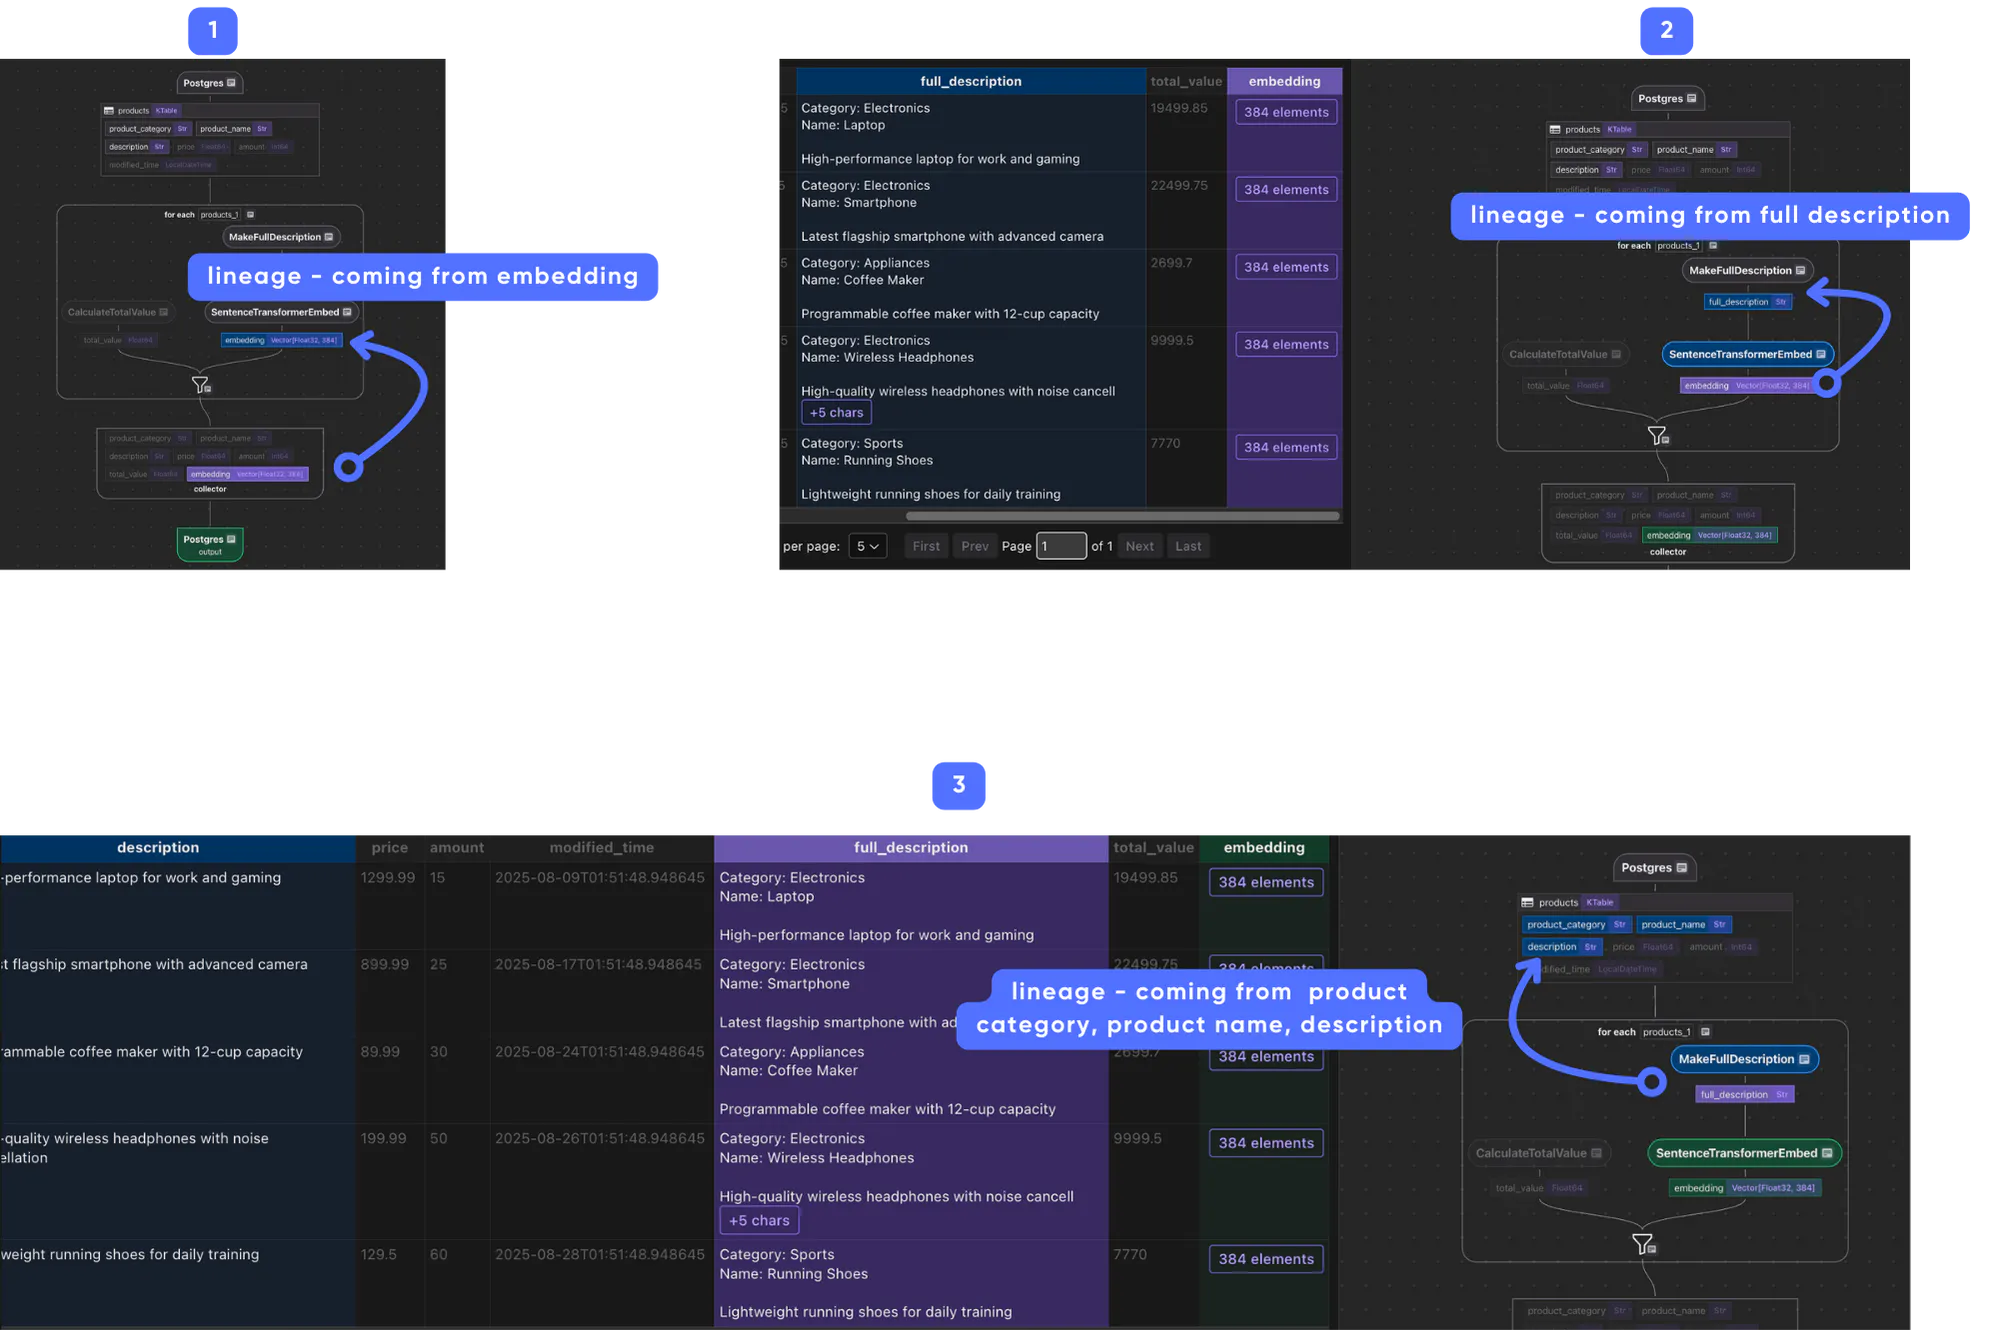This screenshot has width=1989, height=1330.
Task: Click the icon on SentenceTransformerEmbed node
Action: click(345, 312)
